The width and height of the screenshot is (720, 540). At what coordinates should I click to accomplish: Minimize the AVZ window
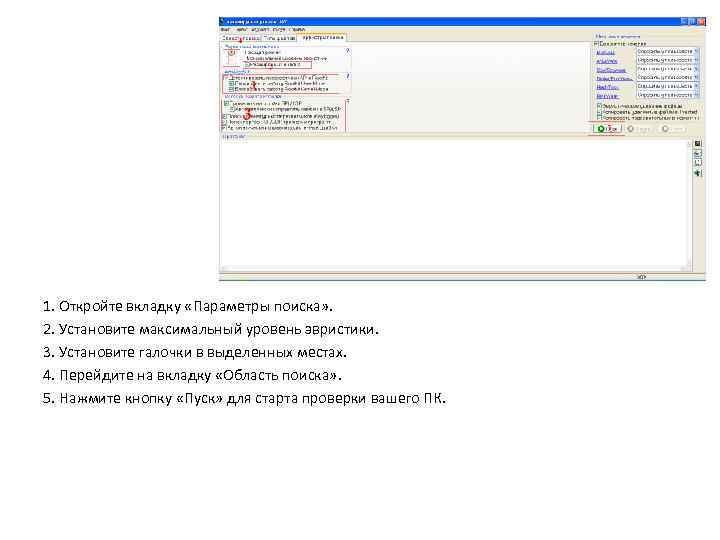click(x=683, y=22)
